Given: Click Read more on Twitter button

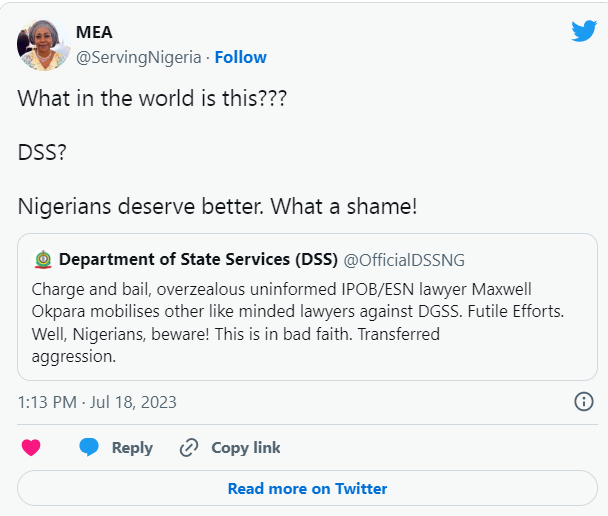Looking at the screenshot, I should (307, 489).
